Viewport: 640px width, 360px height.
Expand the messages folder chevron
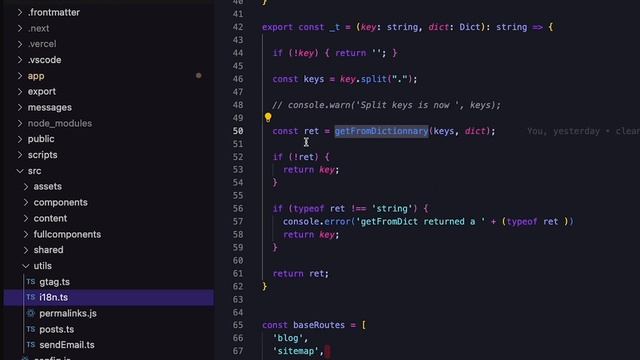(20, 107)
